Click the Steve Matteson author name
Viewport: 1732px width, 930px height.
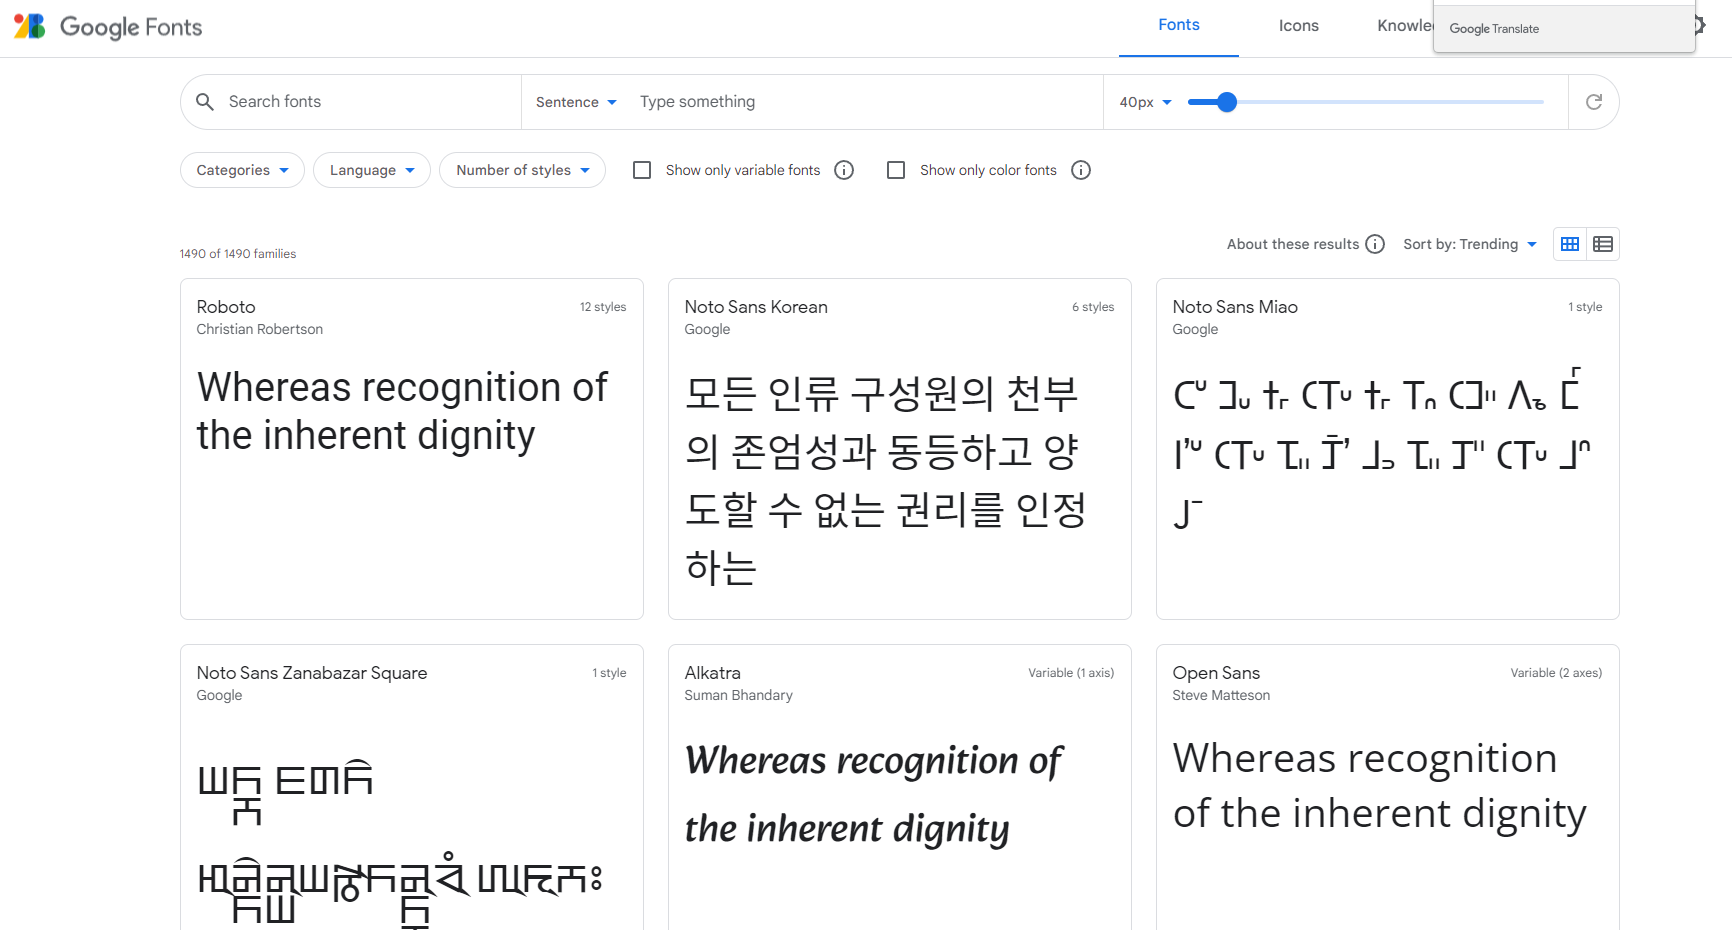[1222, 695]
